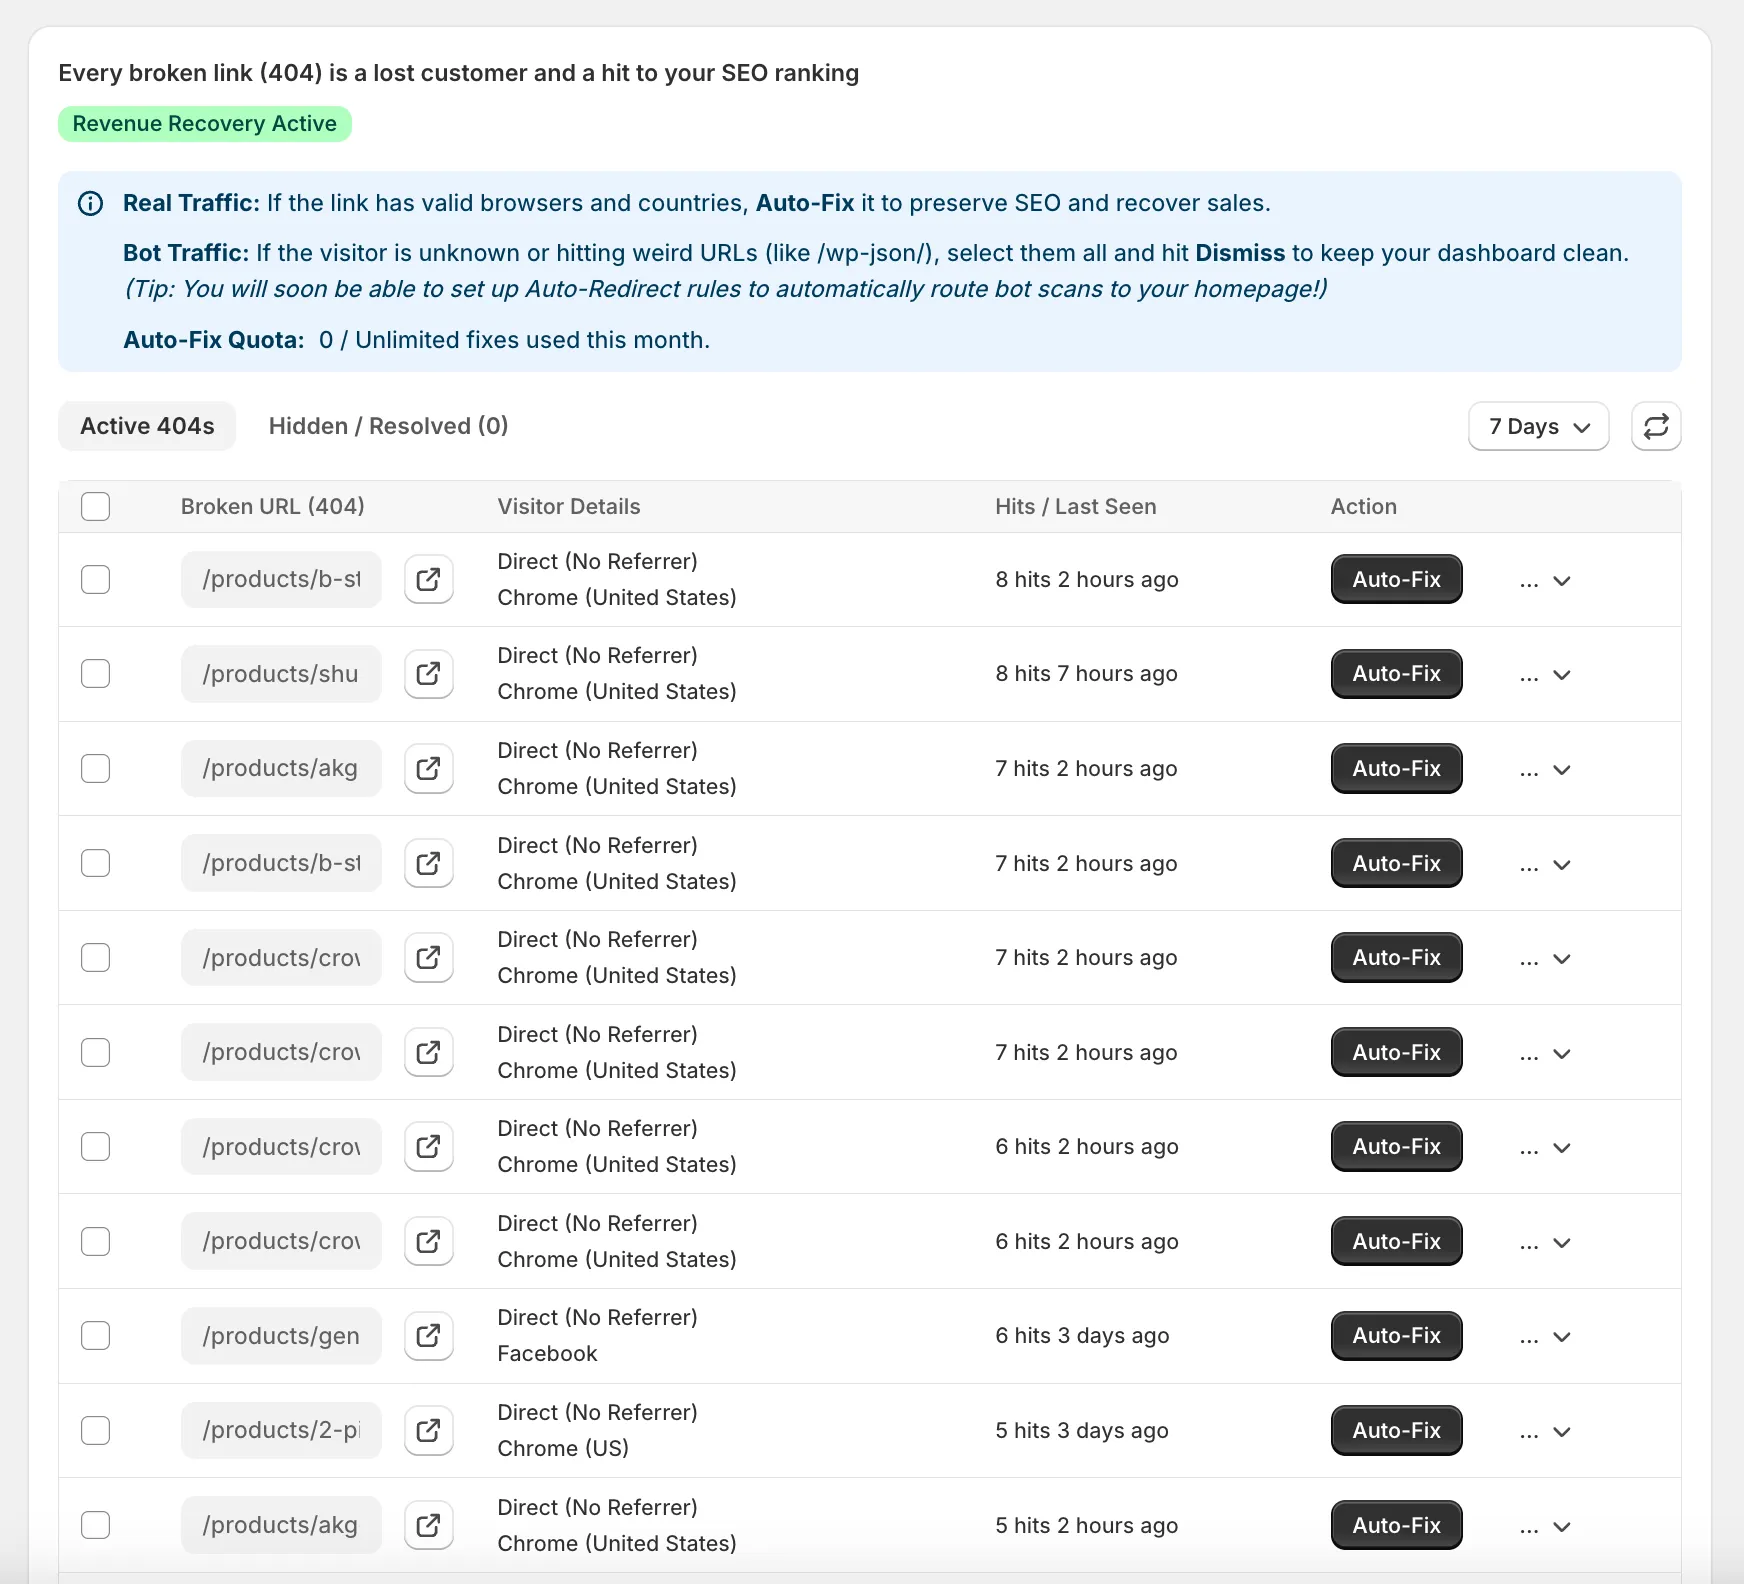Auto-Fix the /products/shu broken link

tap(1397, 674)
